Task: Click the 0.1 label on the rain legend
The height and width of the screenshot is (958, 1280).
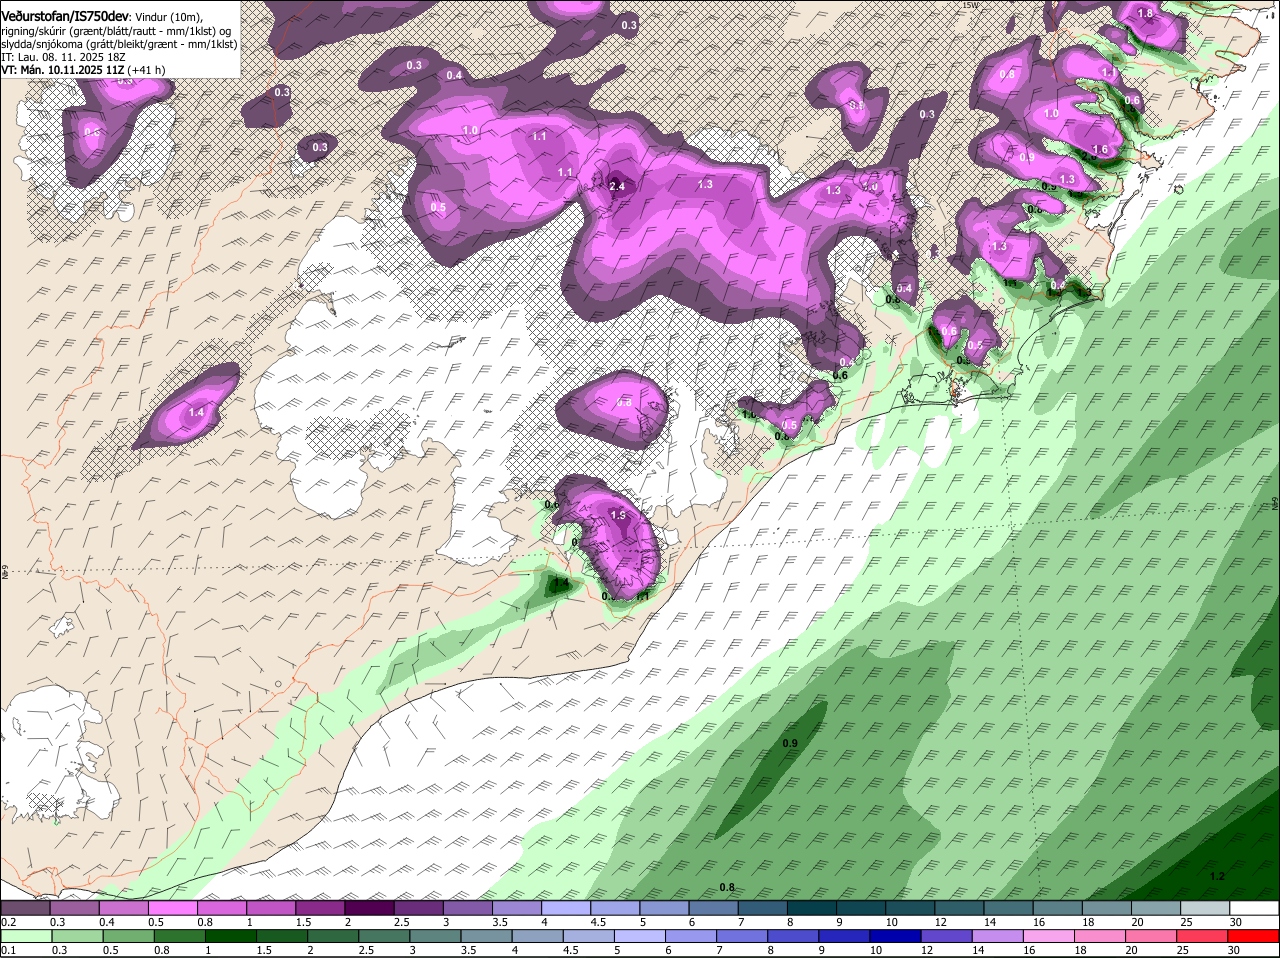Action: (8, 949)
